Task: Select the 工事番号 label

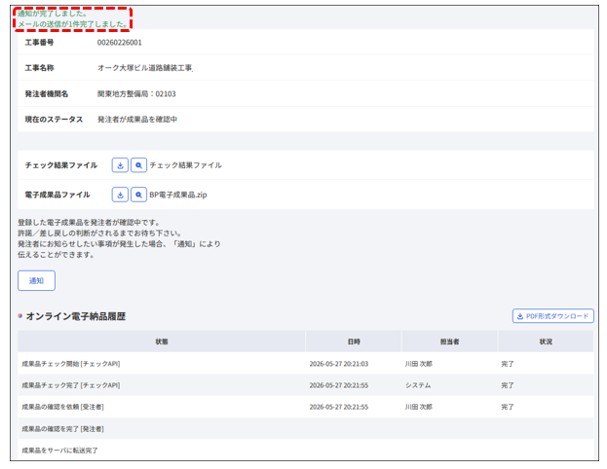Action: [x=39, y=43]
